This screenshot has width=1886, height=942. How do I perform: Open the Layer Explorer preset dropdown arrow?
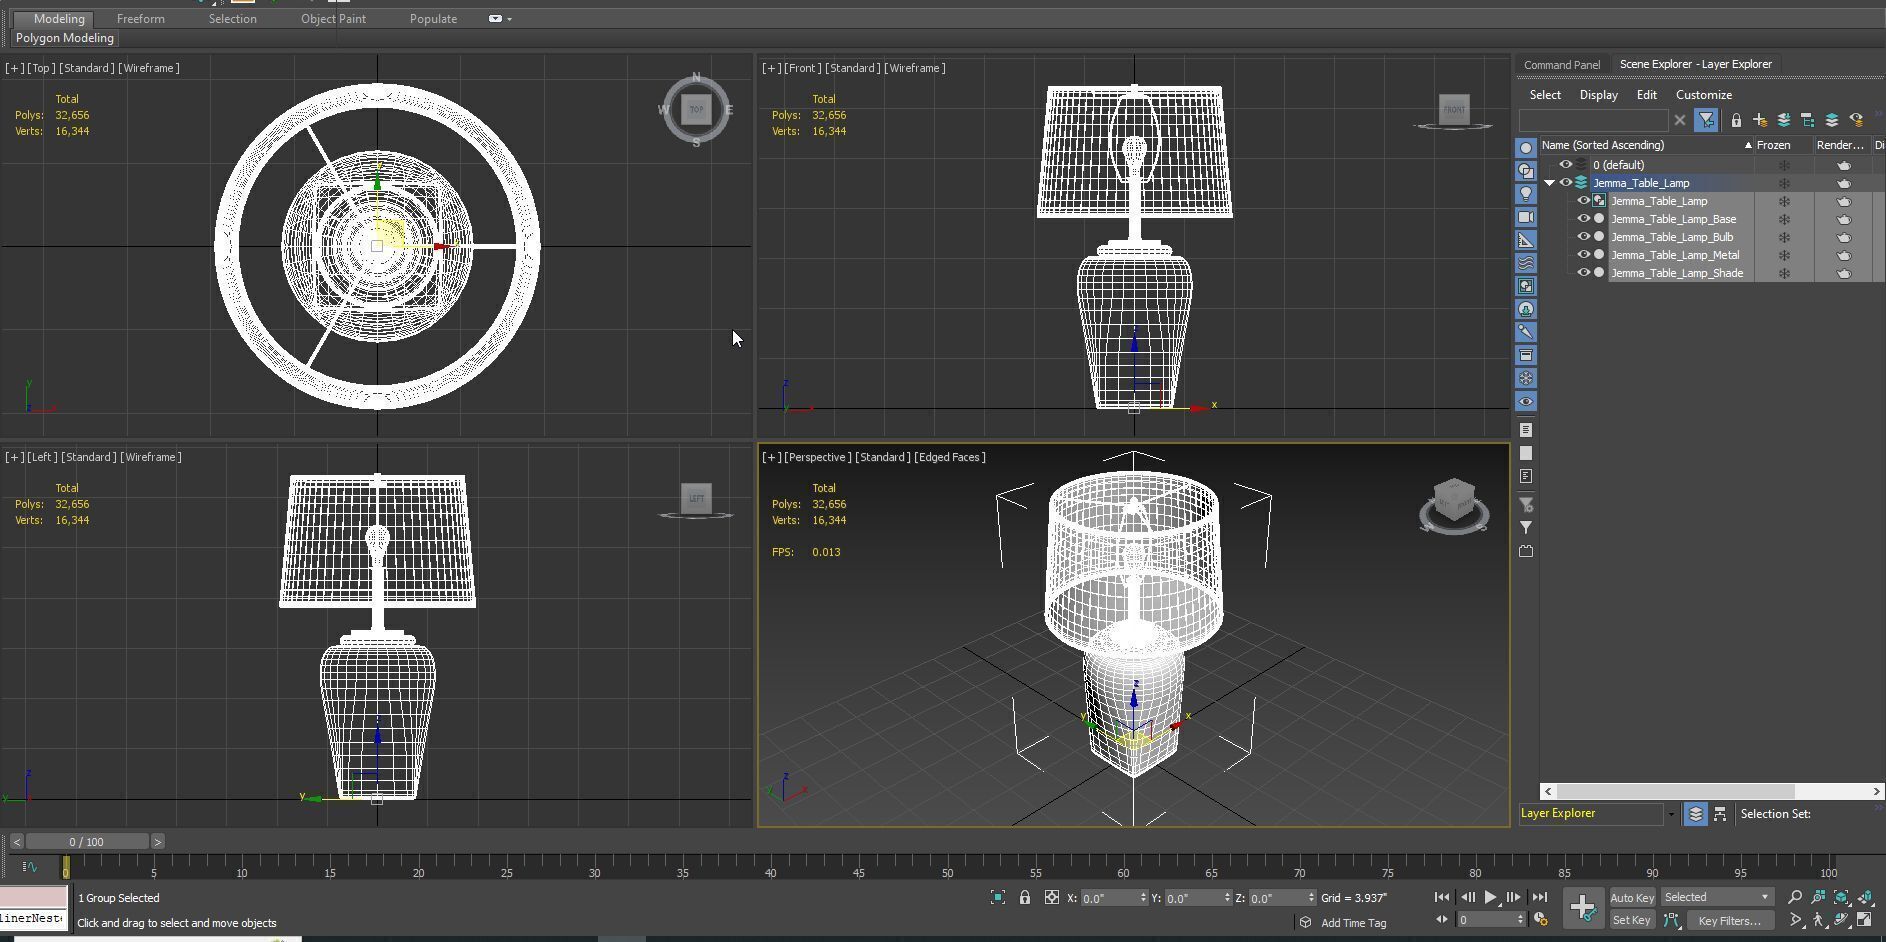click(1670, 814)
